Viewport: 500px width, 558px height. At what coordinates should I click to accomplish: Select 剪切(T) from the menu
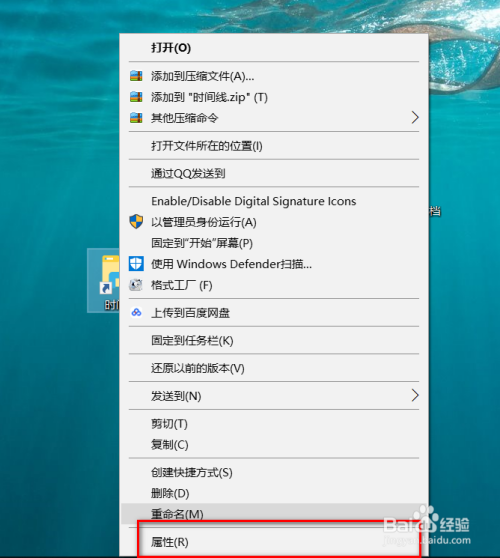coord(274,423)
